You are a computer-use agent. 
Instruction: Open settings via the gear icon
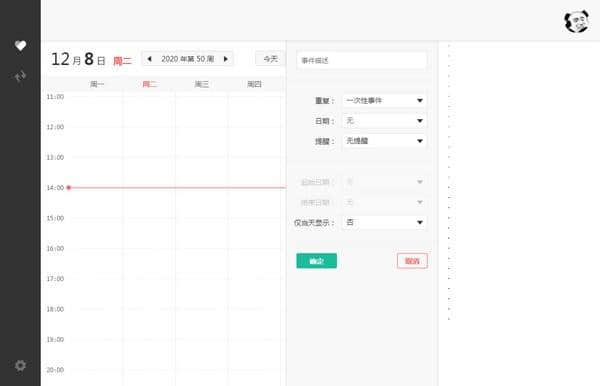tap(20, 366)
